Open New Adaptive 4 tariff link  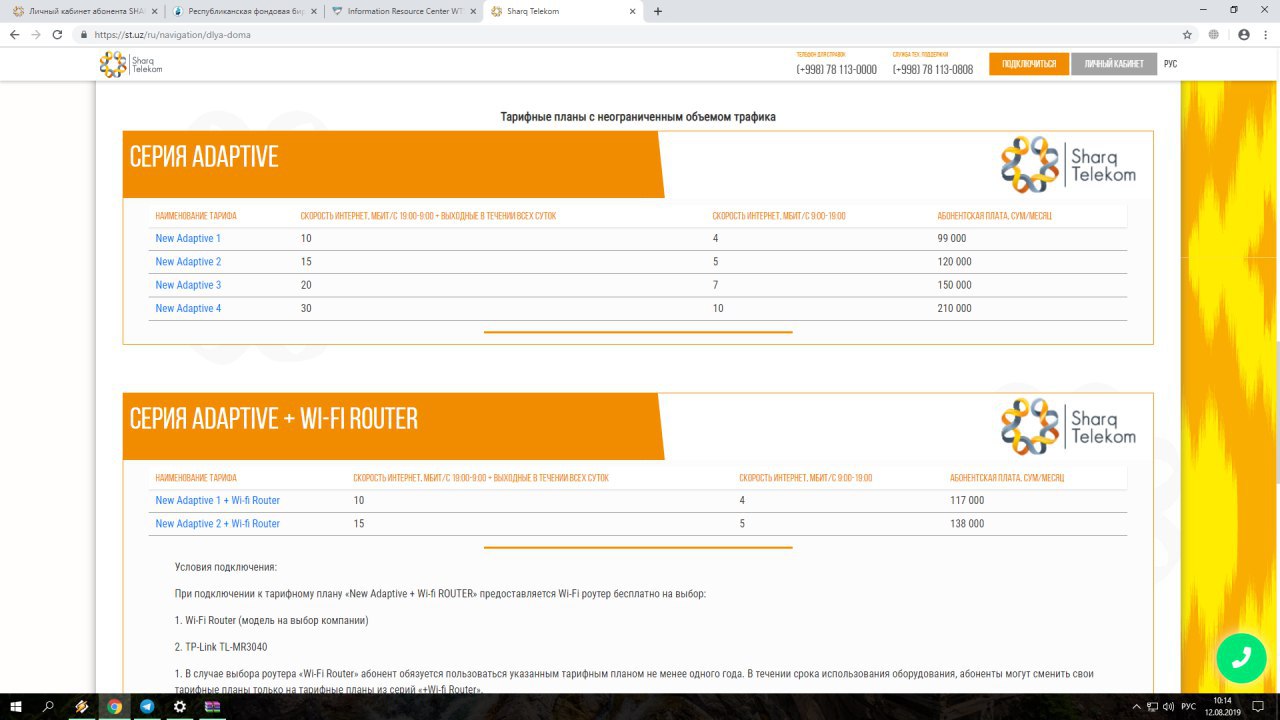tap(188, 308)
